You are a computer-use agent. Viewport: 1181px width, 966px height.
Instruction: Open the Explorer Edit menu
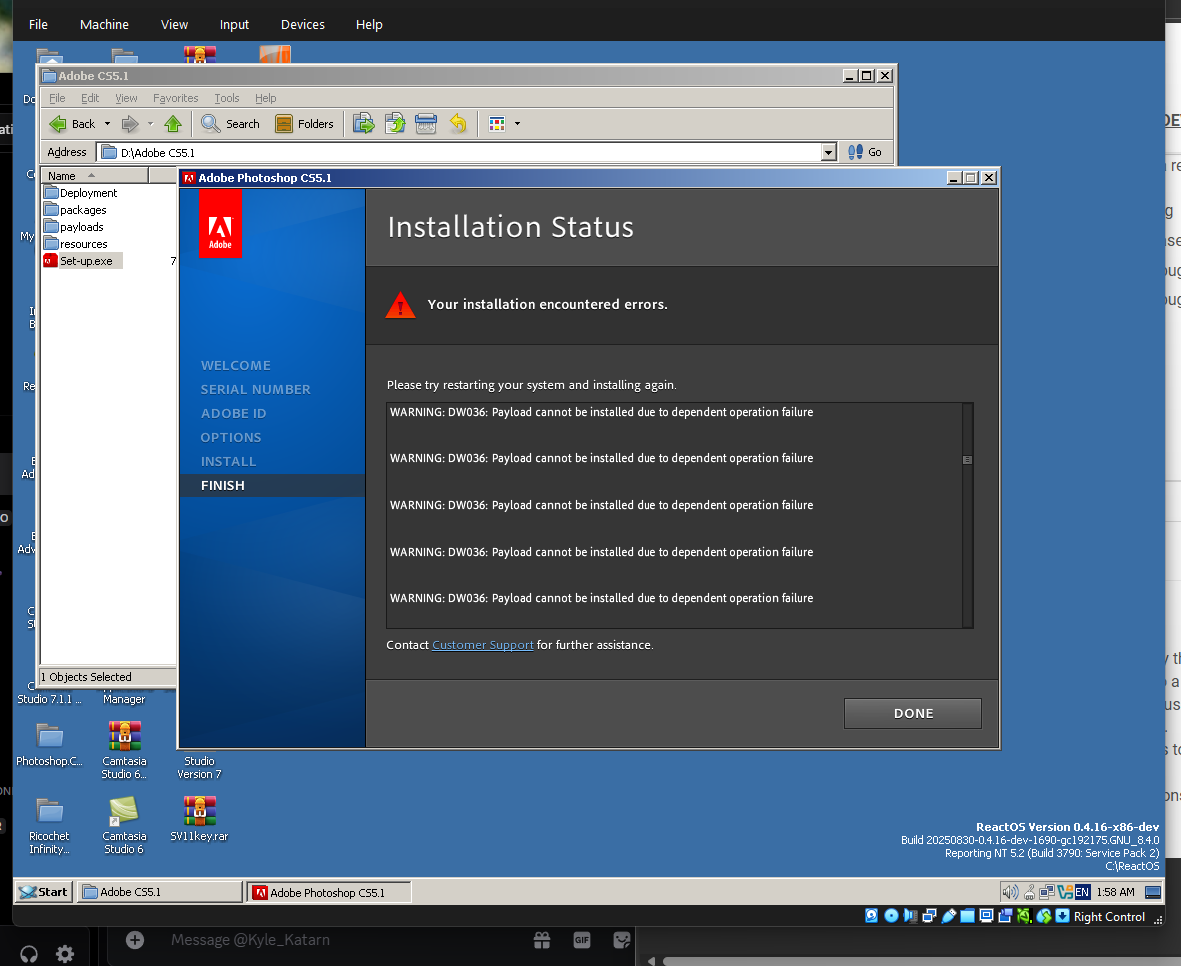[90, 98]
